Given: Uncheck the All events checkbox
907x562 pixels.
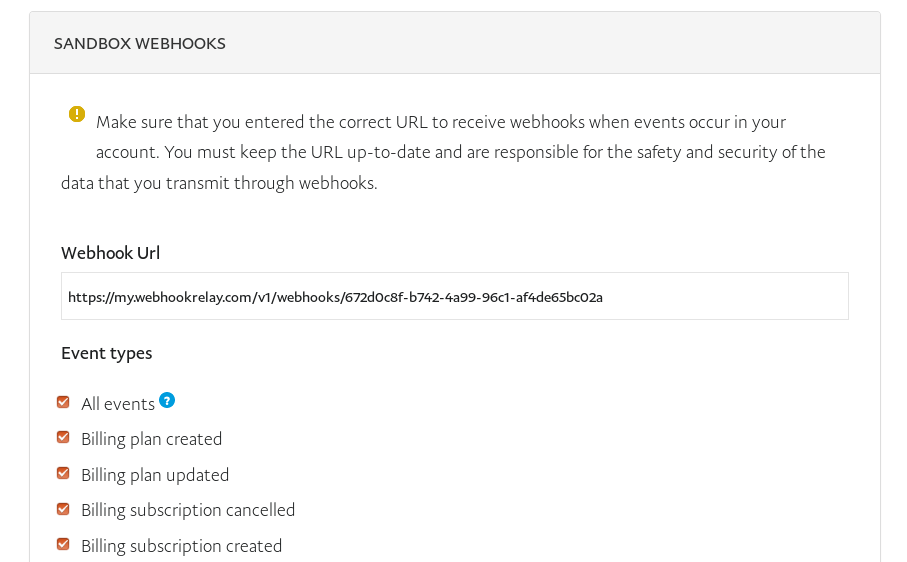Looking at the screenshot, I should pos(63,402).
